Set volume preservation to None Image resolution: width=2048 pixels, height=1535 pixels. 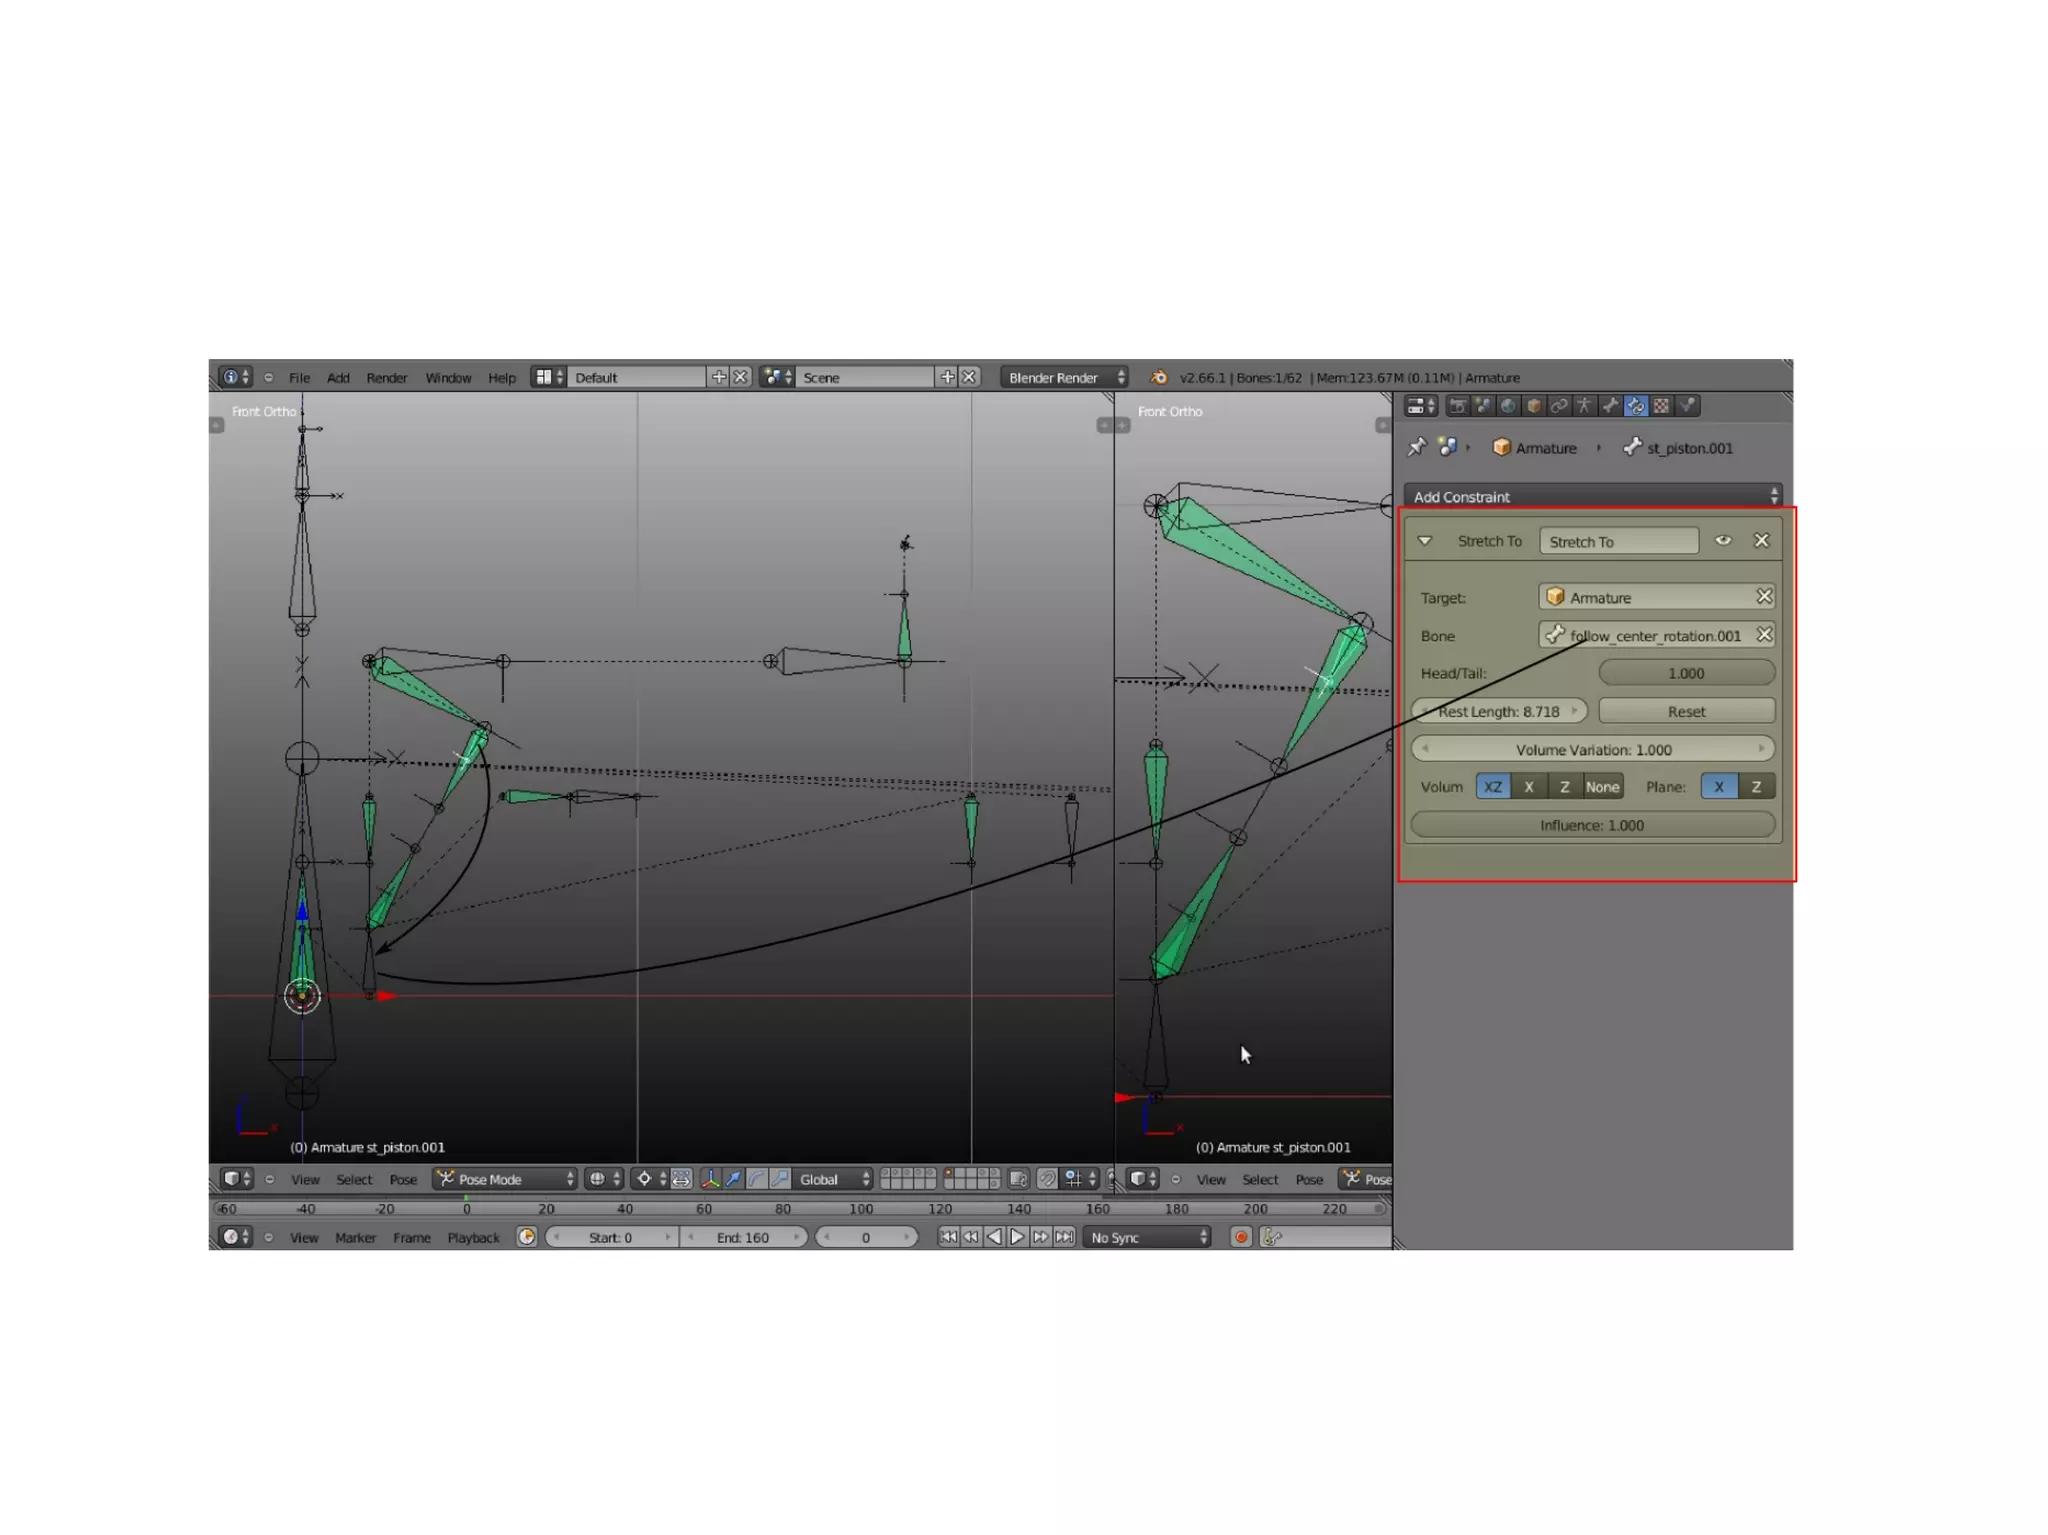1602,787
